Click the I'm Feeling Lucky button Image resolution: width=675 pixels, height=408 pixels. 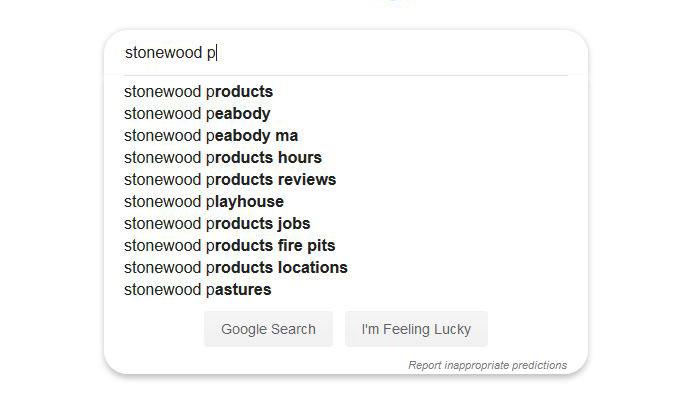click(x=416, y=329)
